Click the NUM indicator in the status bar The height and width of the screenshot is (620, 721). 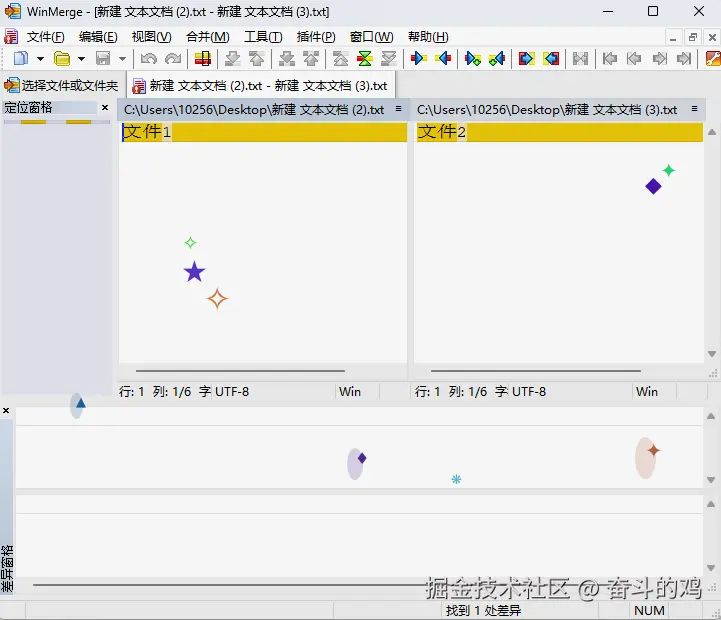point(649,610)
